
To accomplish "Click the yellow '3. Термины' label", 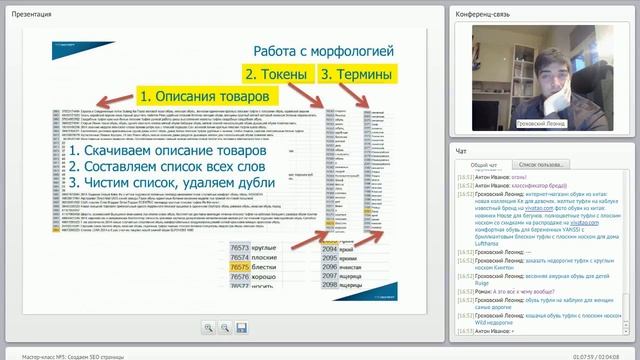I will coord(358,74).
